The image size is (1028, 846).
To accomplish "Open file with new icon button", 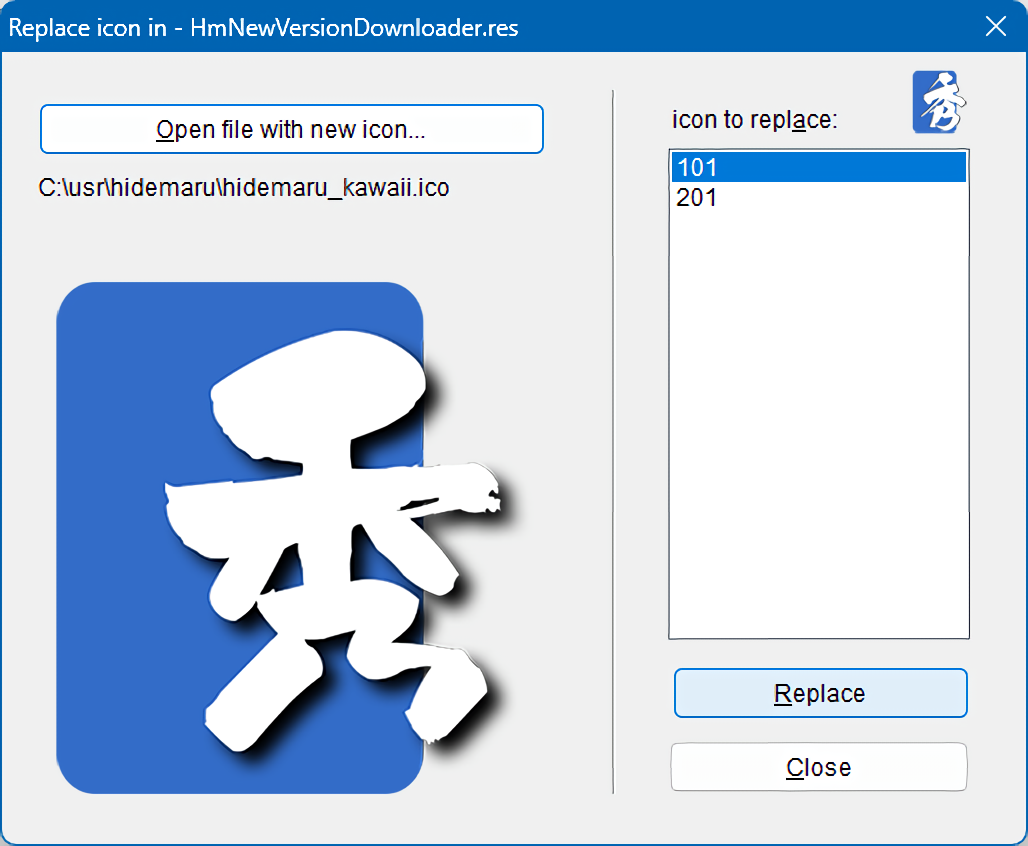I will coord(291,130).
